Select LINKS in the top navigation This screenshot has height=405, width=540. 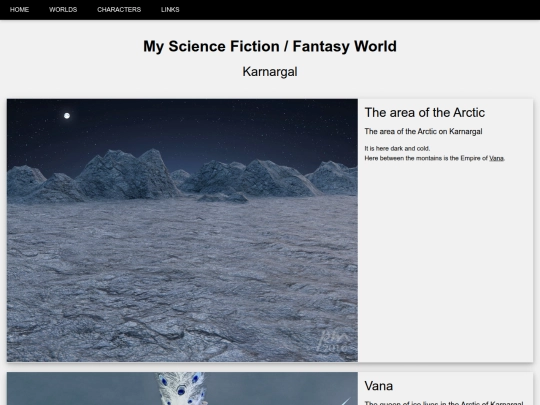click(170, 10)
